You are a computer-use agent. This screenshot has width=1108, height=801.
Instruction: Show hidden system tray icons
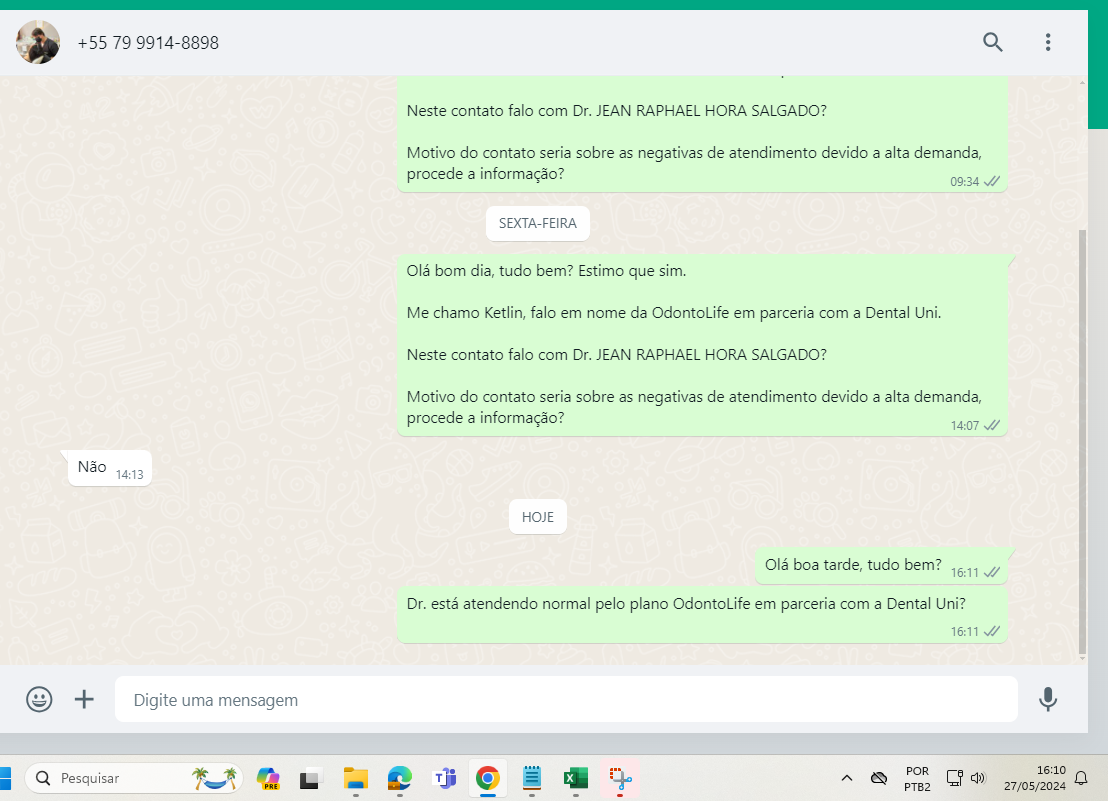pyautogui.click(x=847, y=778)
